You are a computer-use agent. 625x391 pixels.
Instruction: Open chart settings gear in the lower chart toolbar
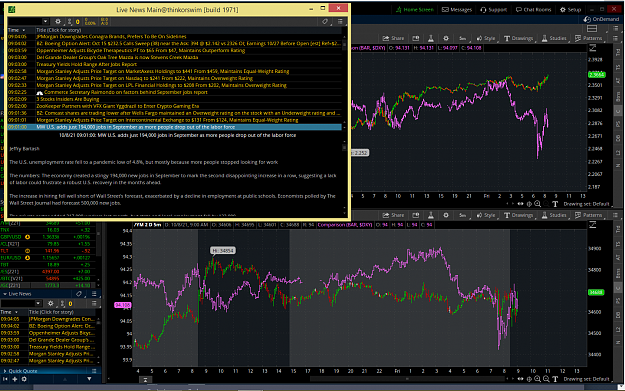[446, 215]
